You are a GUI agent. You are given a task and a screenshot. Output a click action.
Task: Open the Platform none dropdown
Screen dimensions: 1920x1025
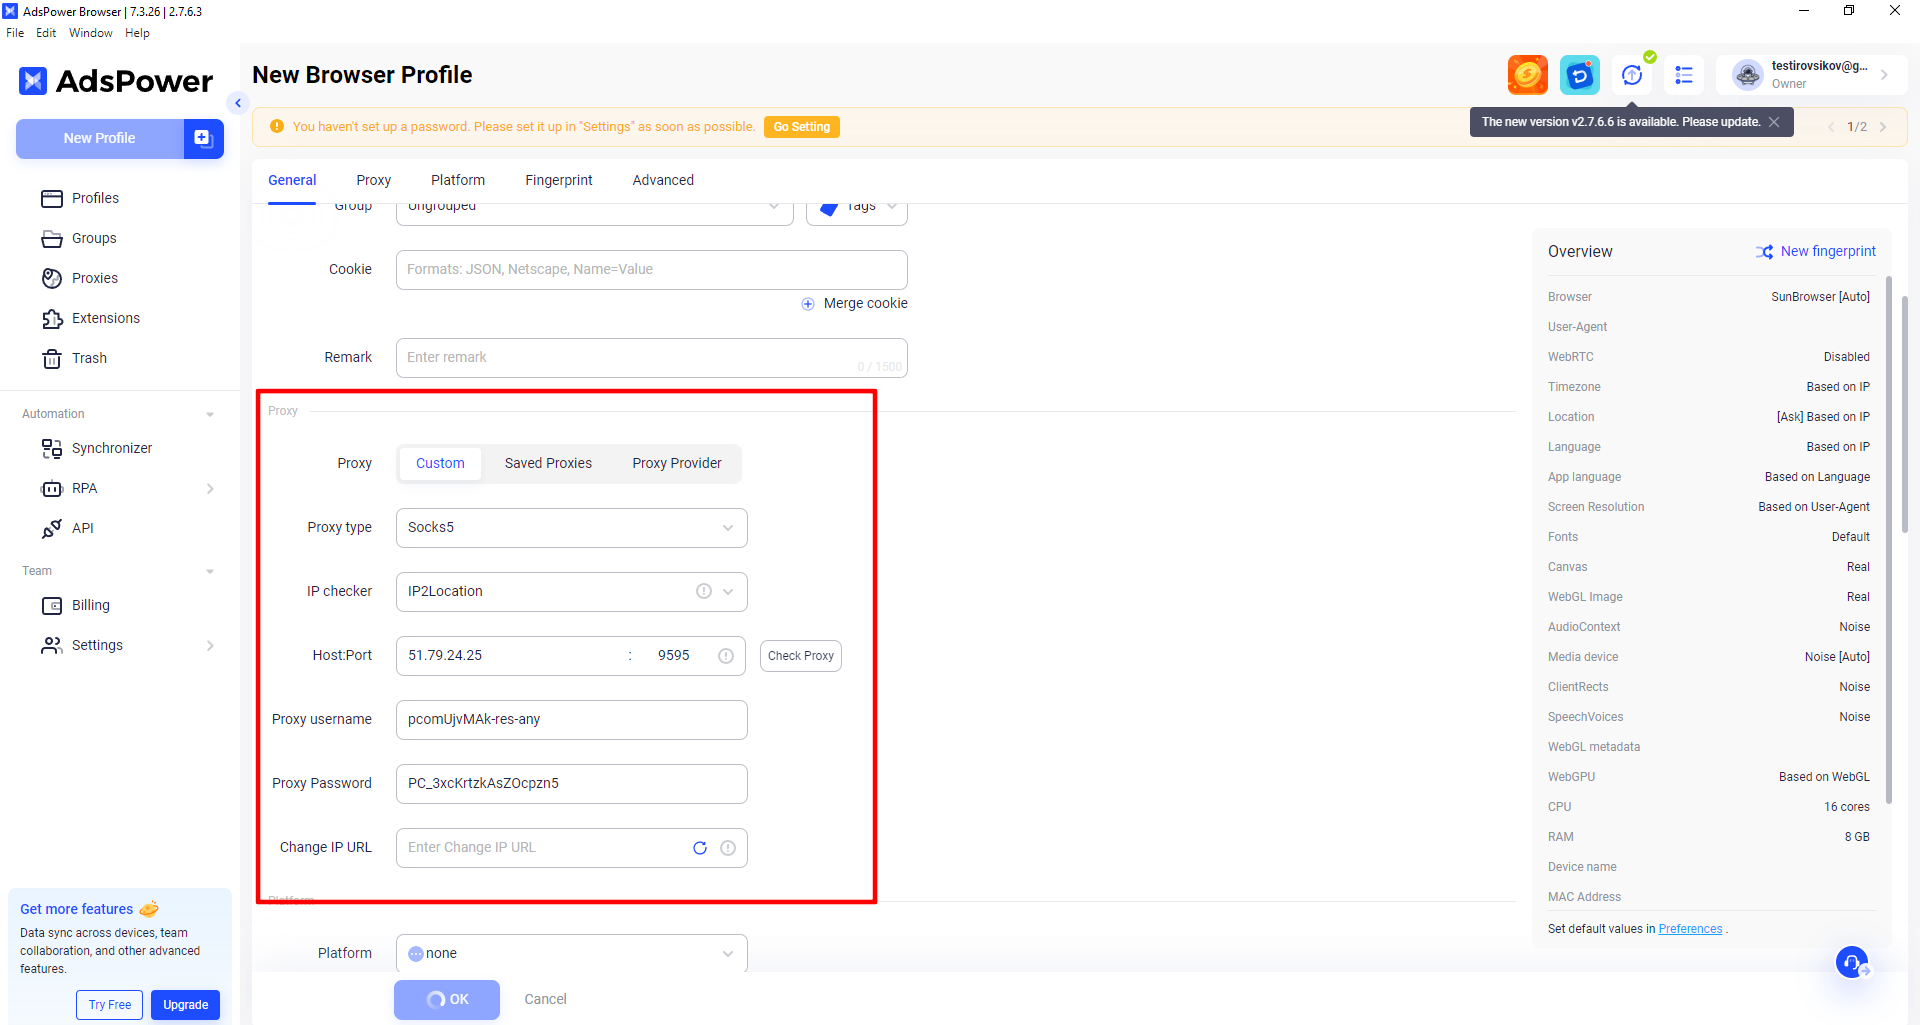571,953
